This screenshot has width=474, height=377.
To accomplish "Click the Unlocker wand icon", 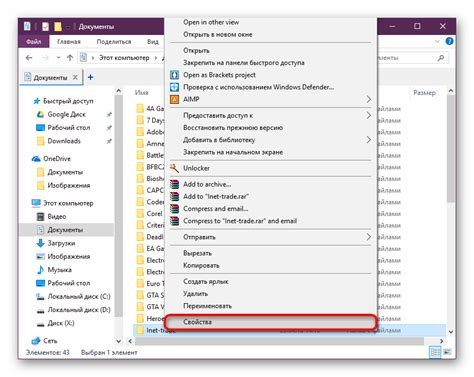I will (174, 168).
